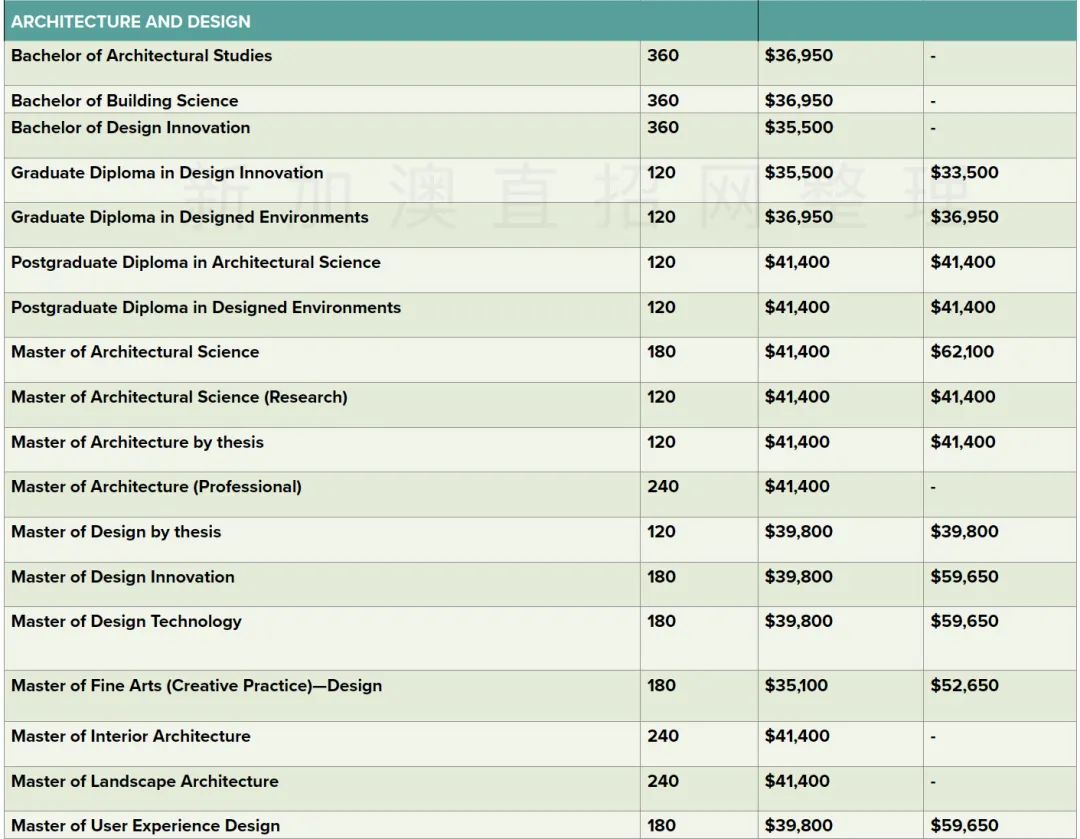Select 120 points for Graduate Diploma in Design Innovation
The height and width of the screenshot is (839, 1080).
(x=661, y=173)
